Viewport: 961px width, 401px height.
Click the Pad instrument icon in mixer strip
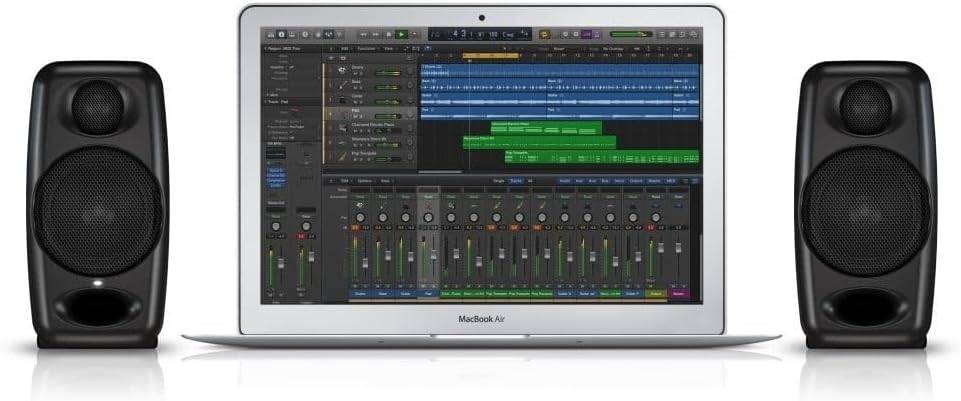coord(428,204)
